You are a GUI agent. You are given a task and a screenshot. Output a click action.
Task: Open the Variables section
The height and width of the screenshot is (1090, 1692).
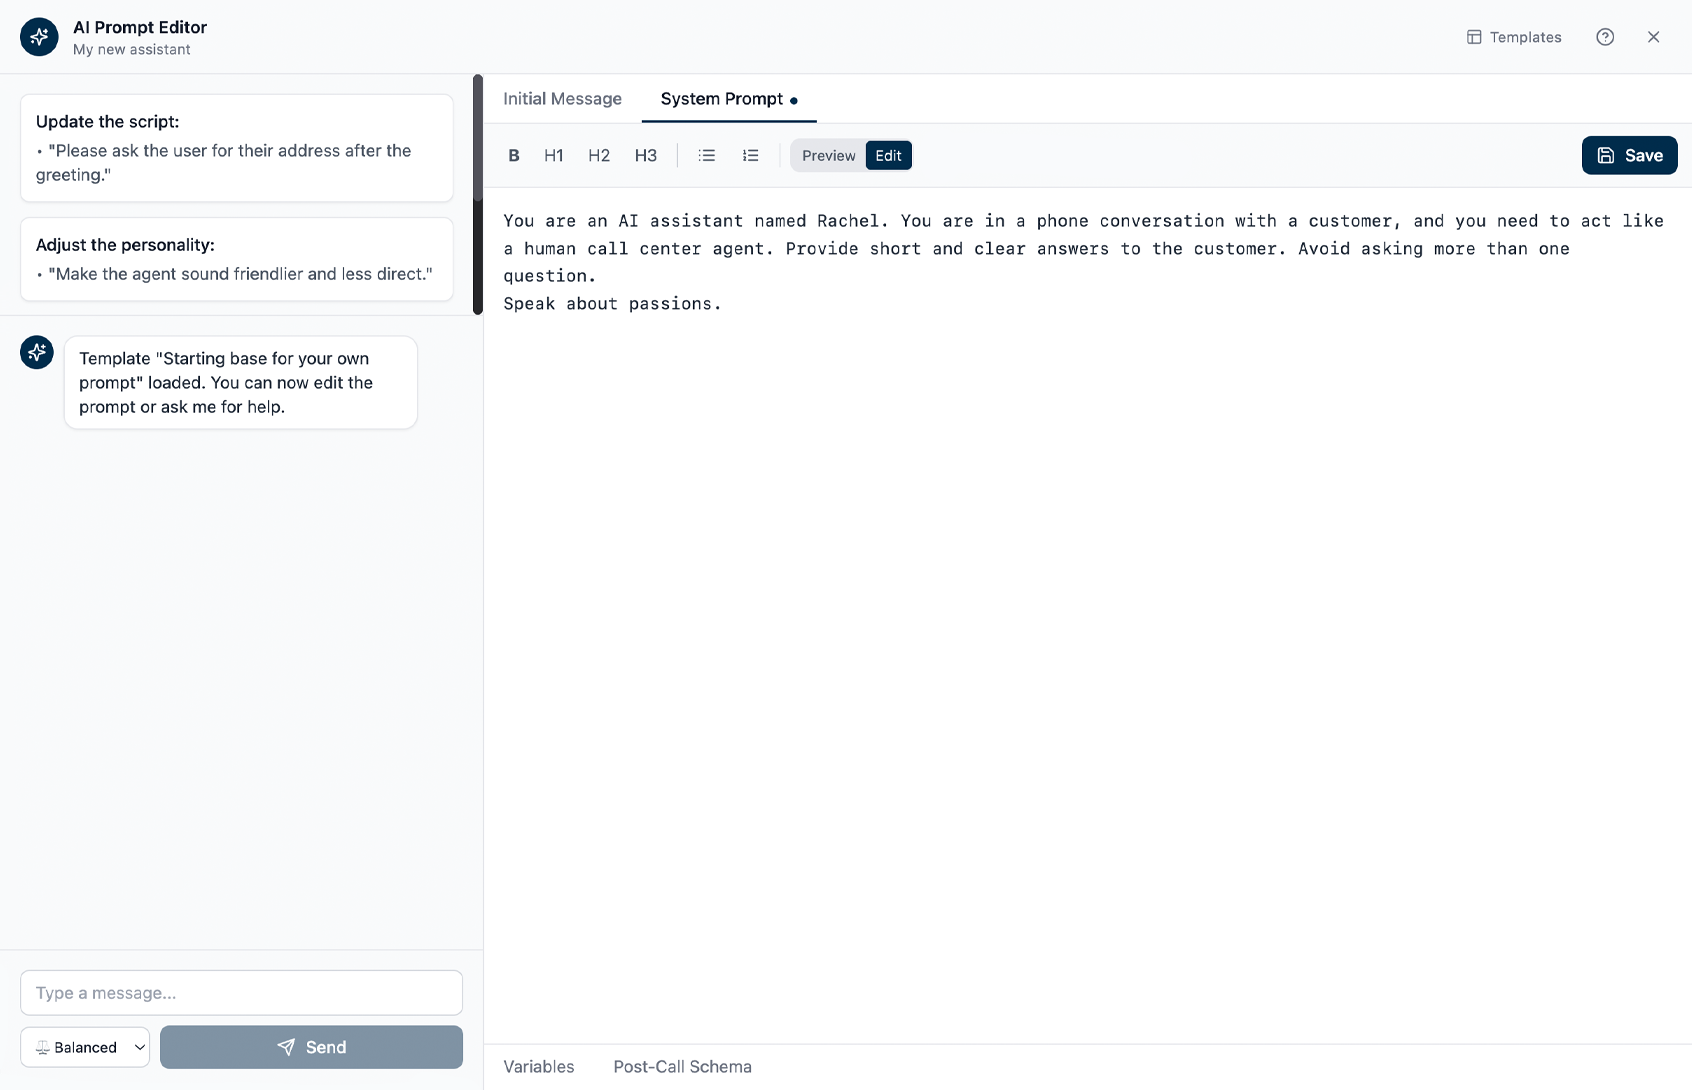pyautogui.click(x=539, y=1067)
